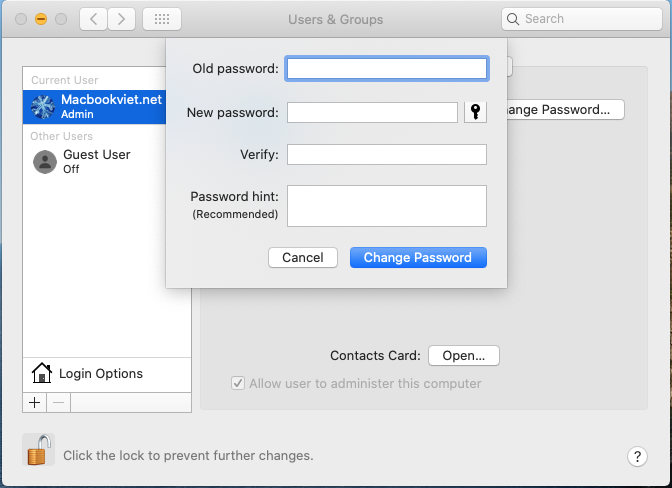Open the help question mark button
This screenshot has height=488, width=672.
pyautogui.click(x=638, y=456)
